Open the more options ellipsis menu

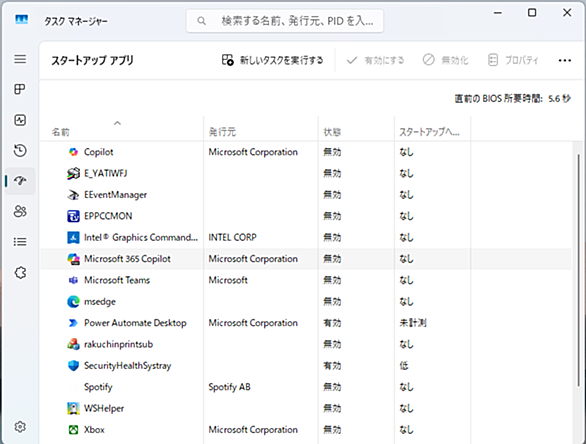564,60
